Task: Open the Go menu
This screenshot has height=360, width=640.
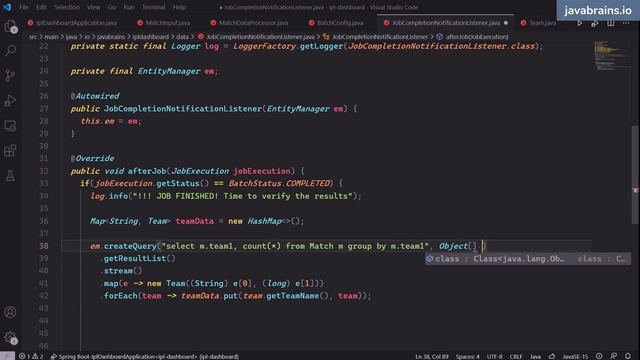Action: pos(112,7)
